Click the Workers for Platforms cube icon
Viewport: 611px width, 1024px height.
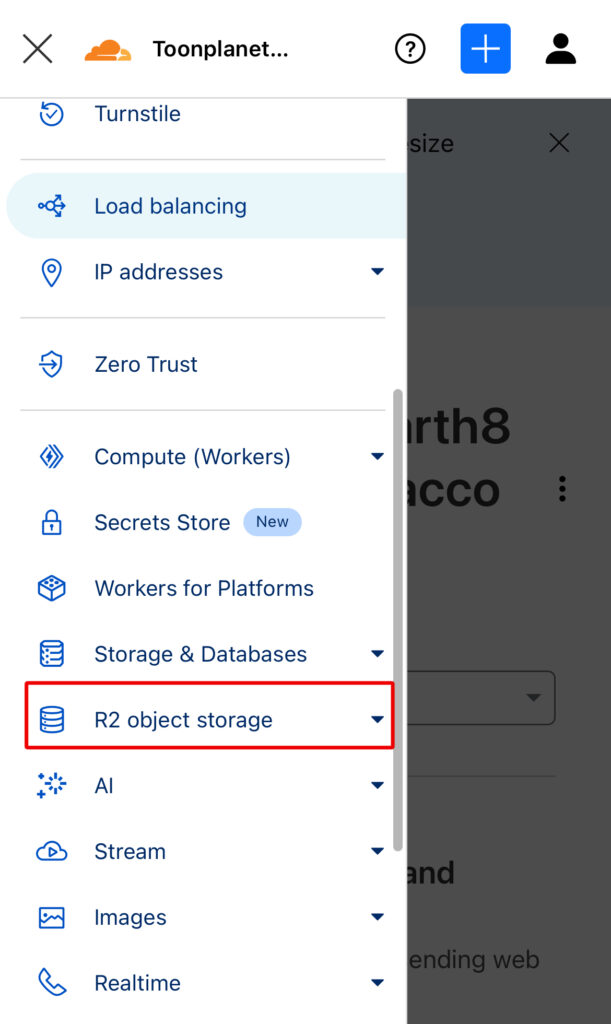[51, 588]
